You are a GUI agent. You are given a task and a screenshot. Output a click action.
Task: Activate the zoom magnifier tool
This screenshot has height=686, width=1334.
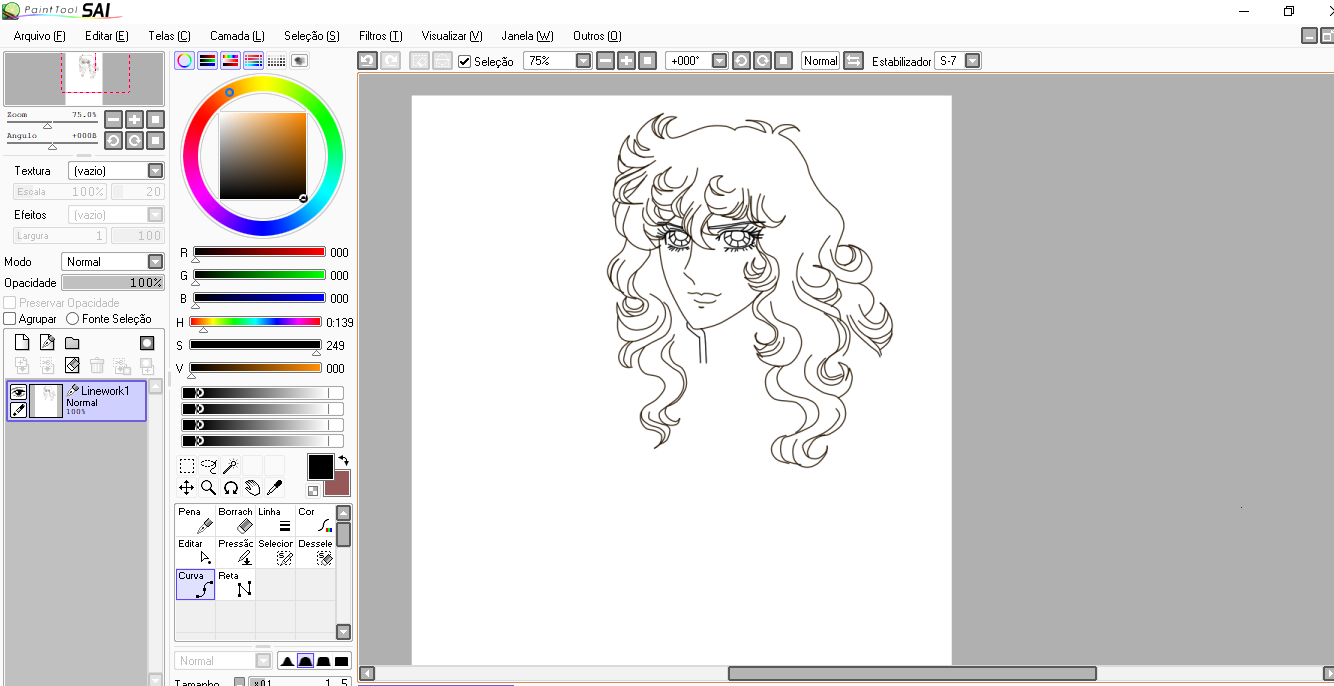point(209,488)
